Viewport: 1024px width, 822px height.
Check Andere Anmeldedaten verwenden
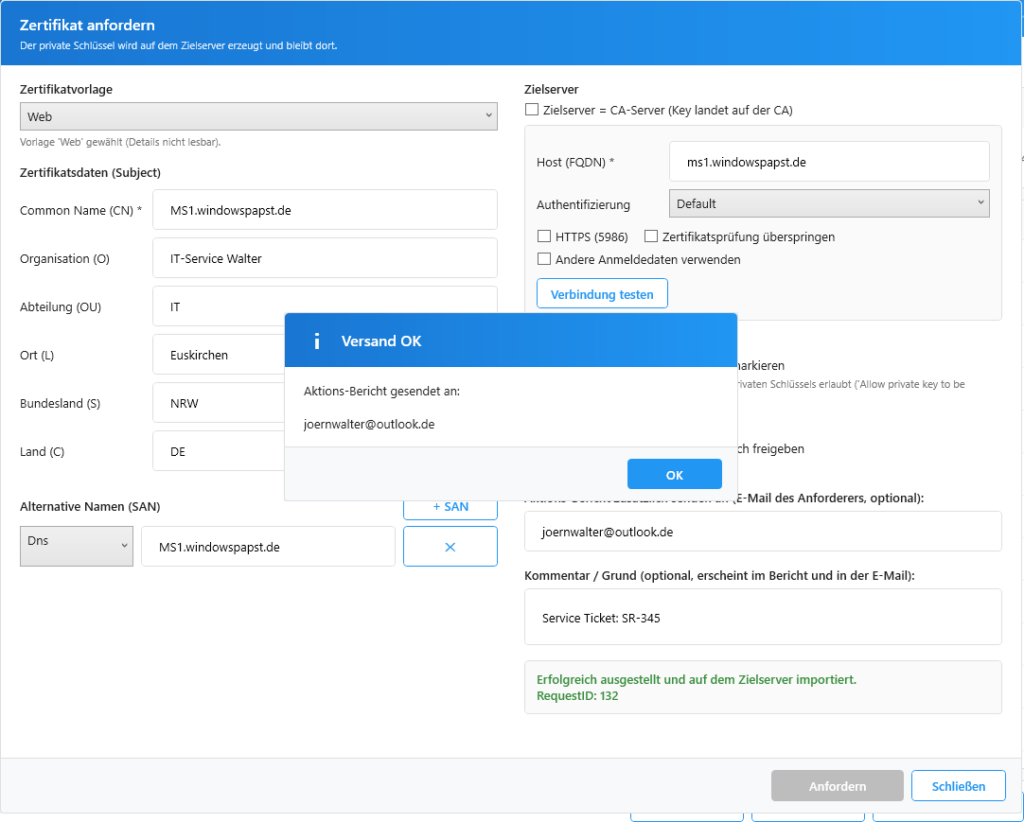(x=544, y=259)
